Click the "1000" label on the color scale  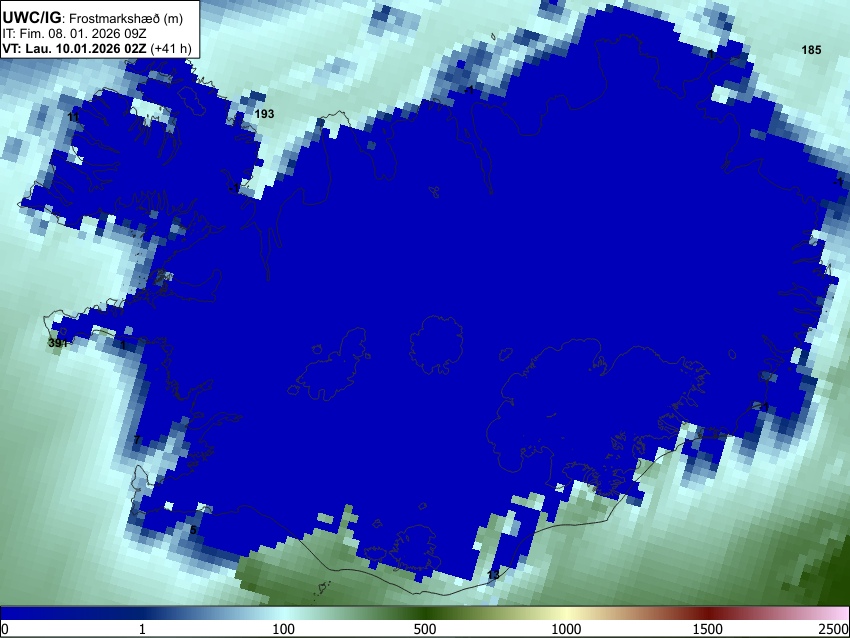(566, 629)
